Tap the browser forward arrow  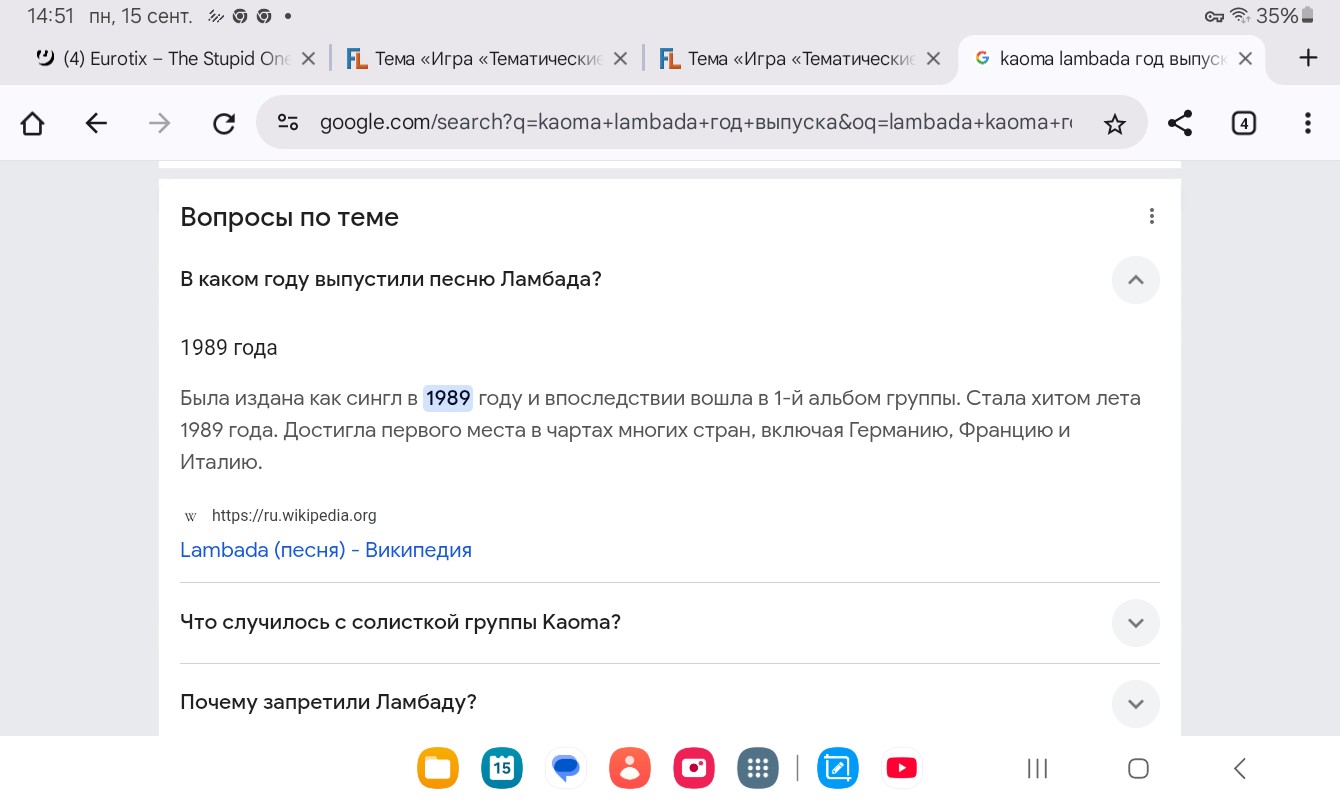coord(160,123)
